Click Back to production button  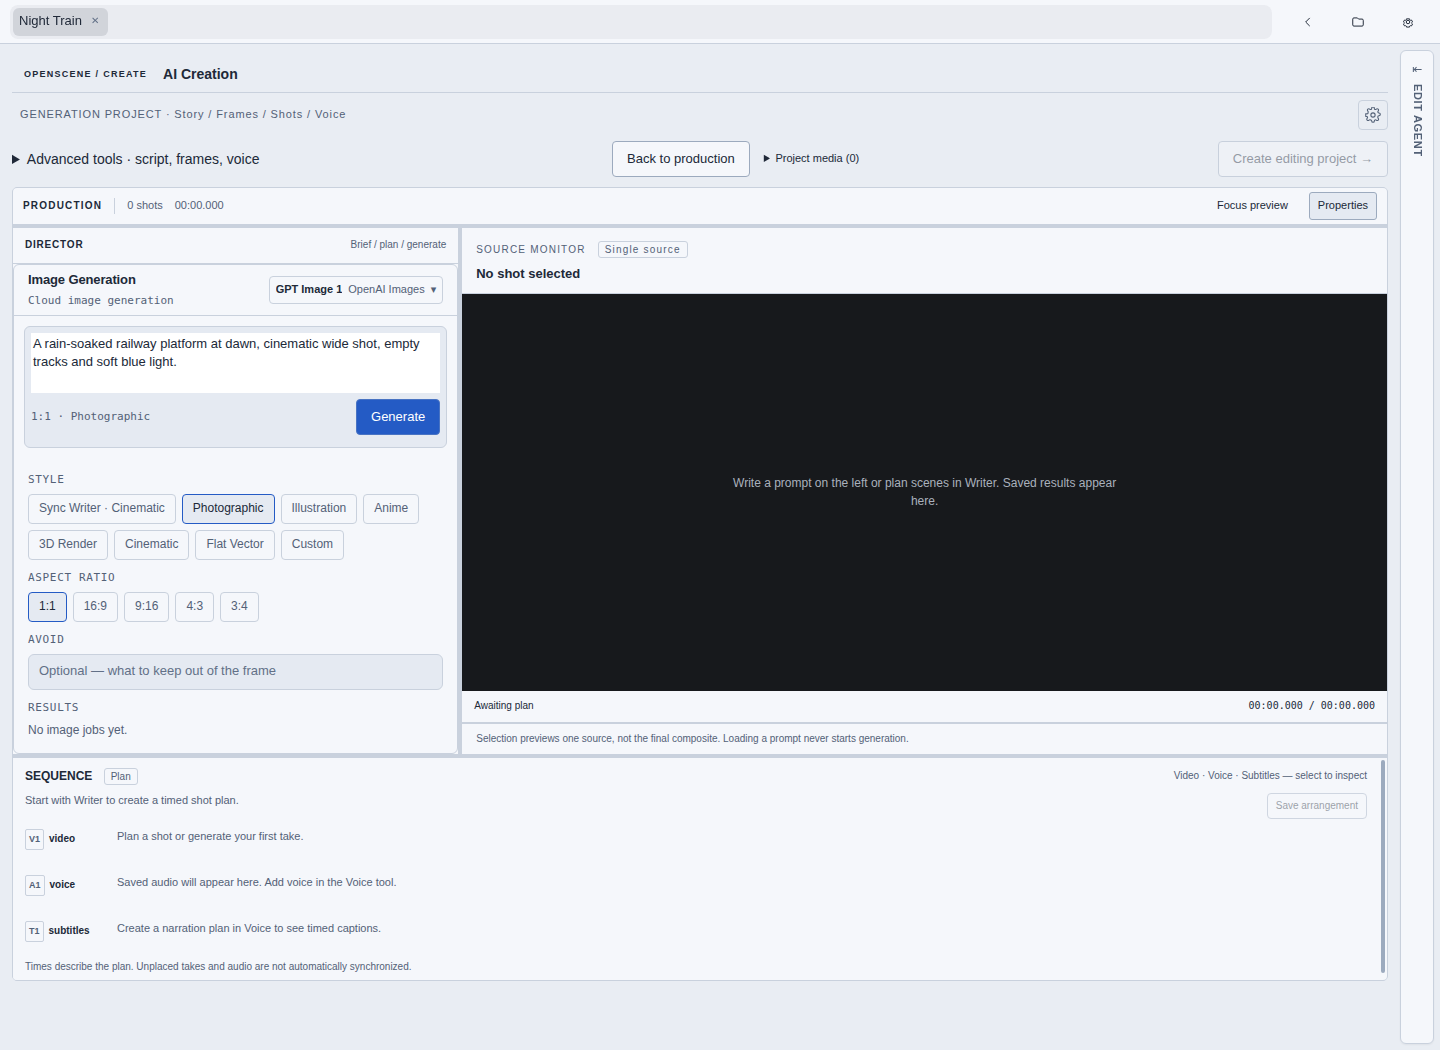tap(681, 159)
